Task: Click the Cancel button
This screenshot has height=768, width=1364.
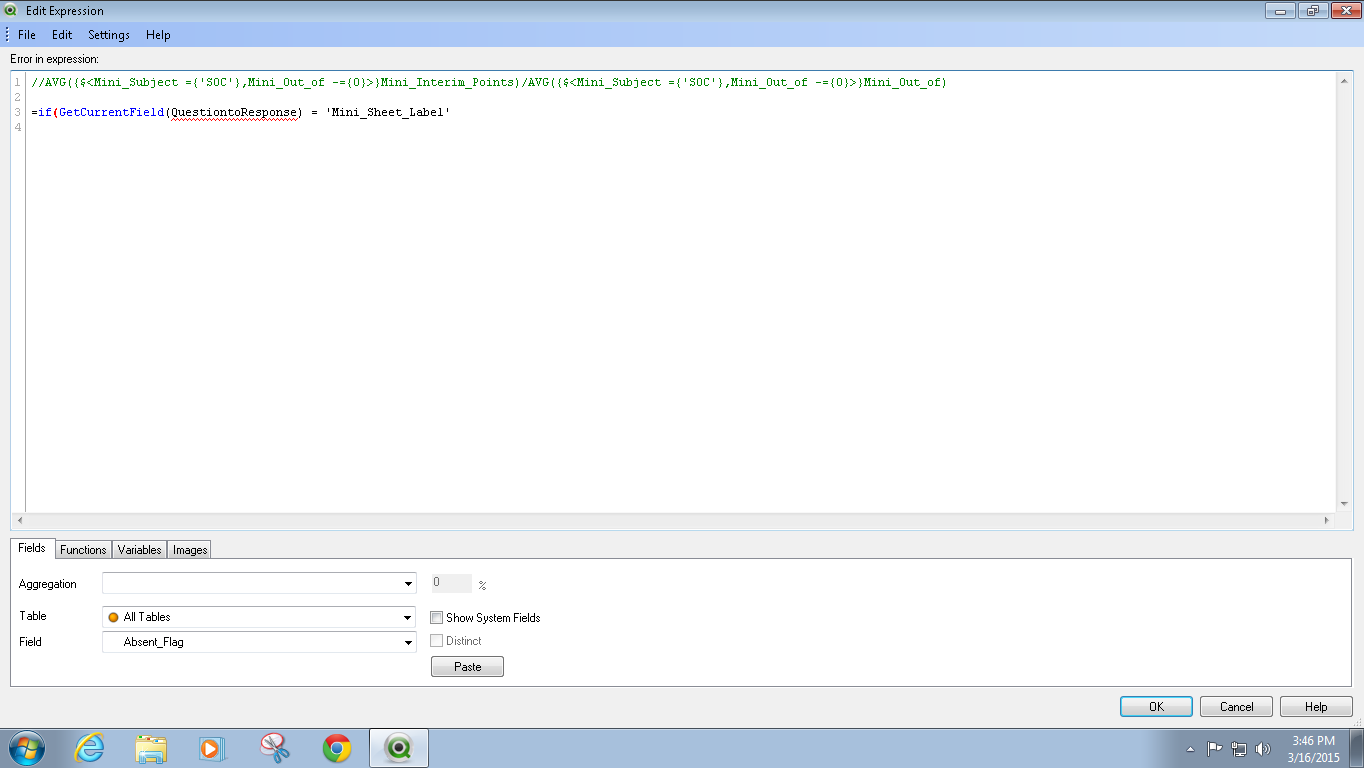Action: pyautogui.click(x=1236, y=706)
